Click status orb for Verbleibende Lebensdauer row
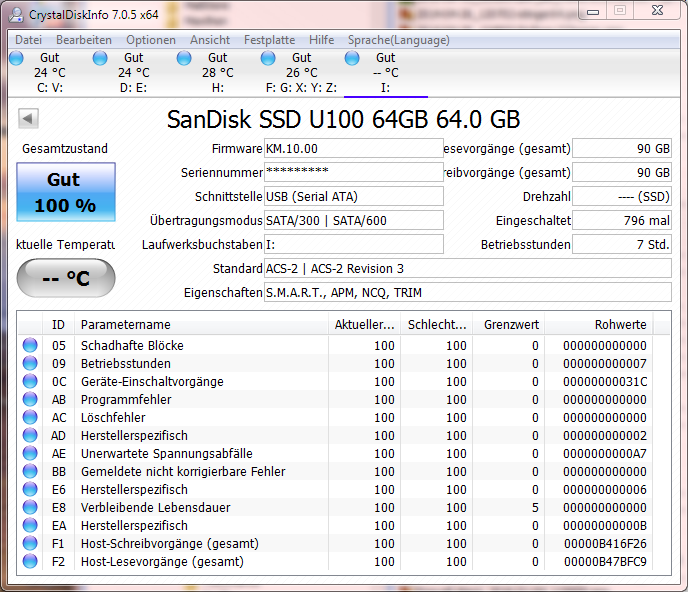688x592 pixels. click(30, 507)
